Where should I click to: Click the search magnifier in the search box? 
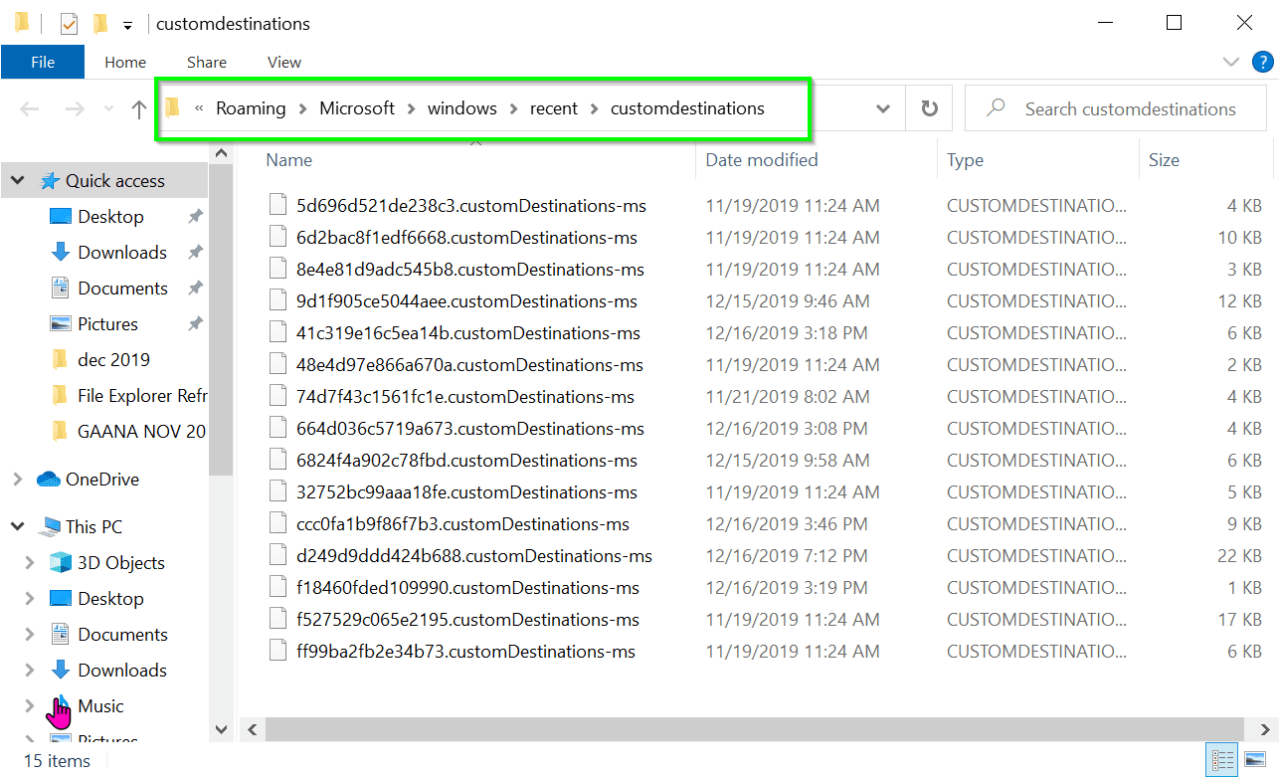coord(996,108)
